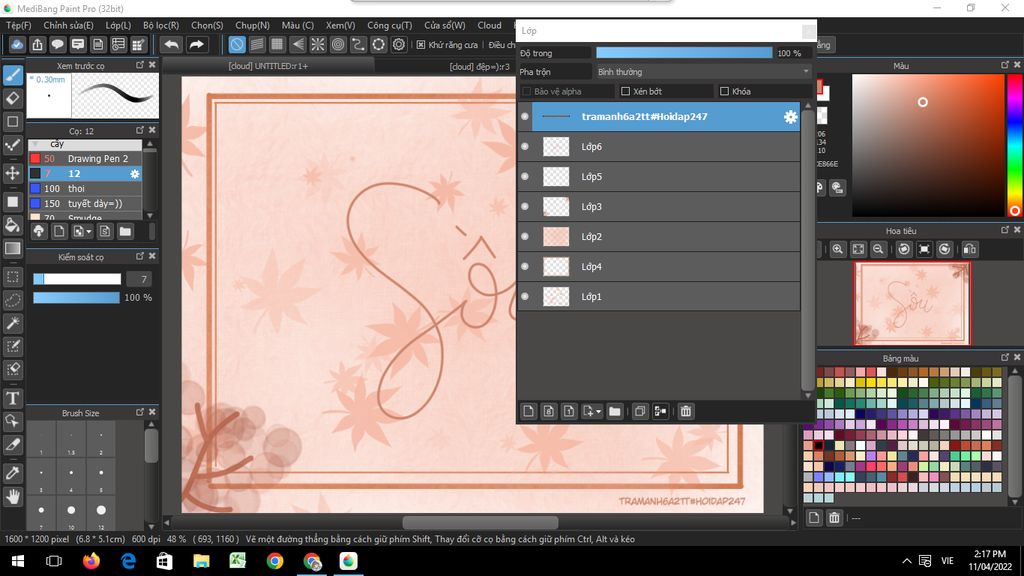Zoom in using navigator icon
The image size is (1024, 576).
coord(838,249)
